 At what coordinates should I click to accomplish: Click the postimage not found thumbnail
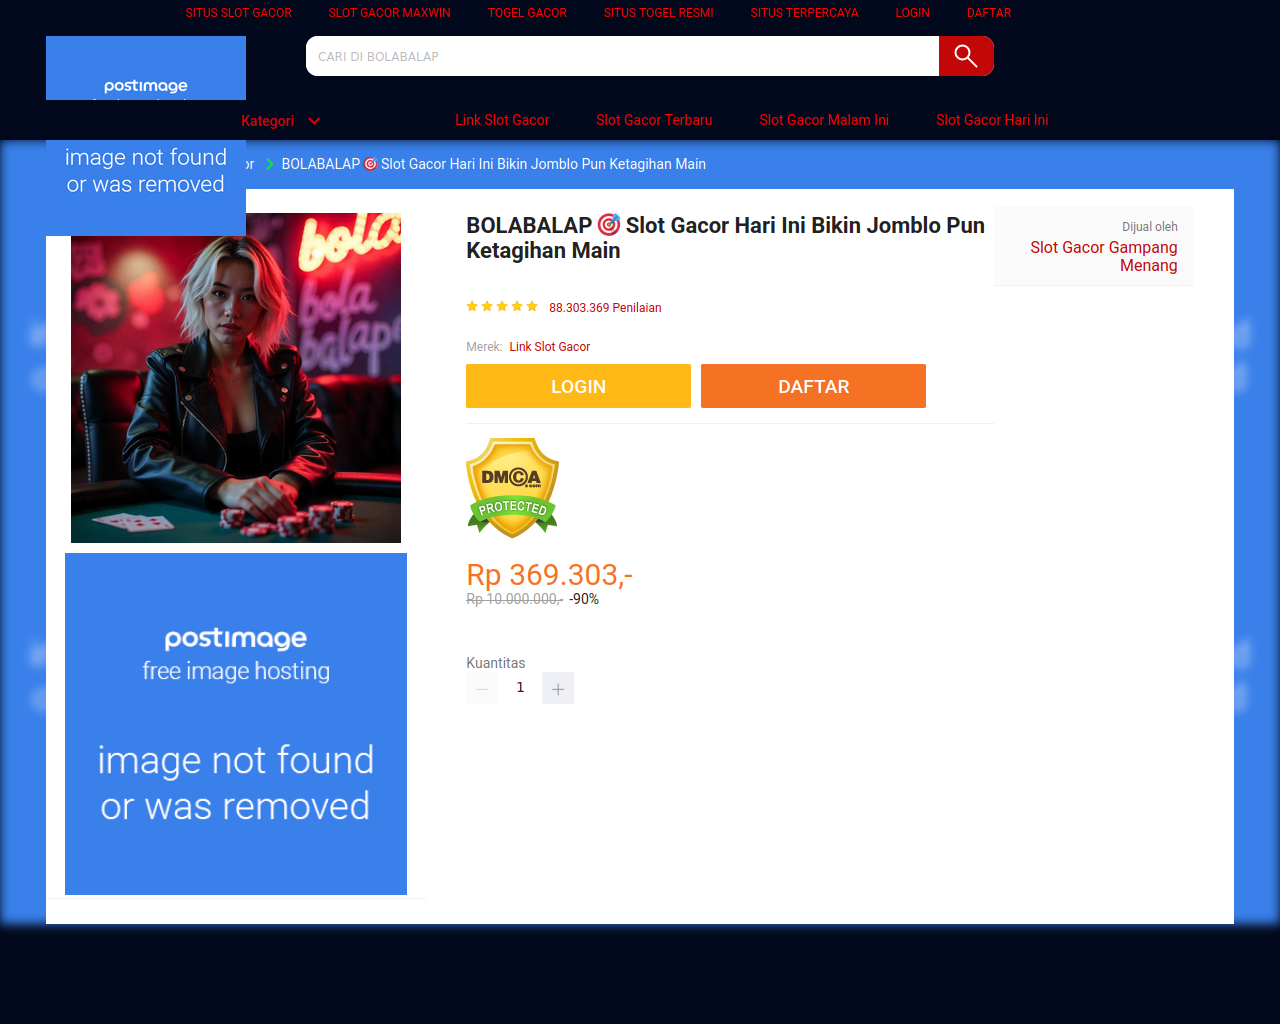coord(236,724)
